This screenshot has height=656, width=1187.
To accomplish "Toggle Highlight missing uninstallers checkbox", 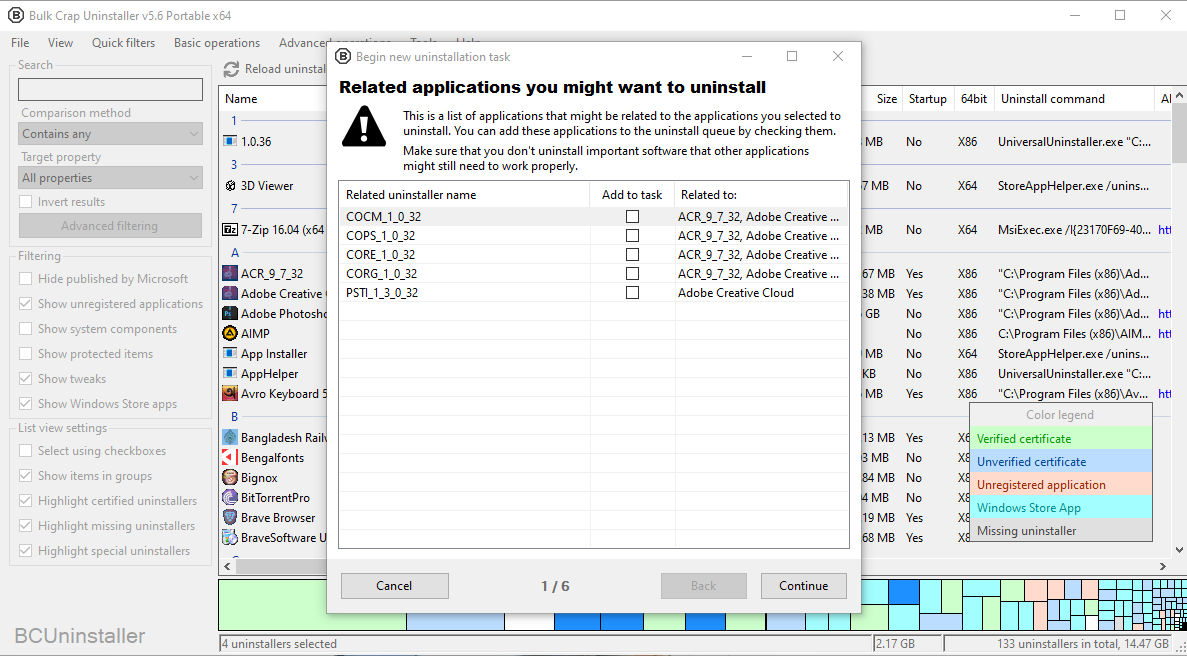I will click(26, 525).
